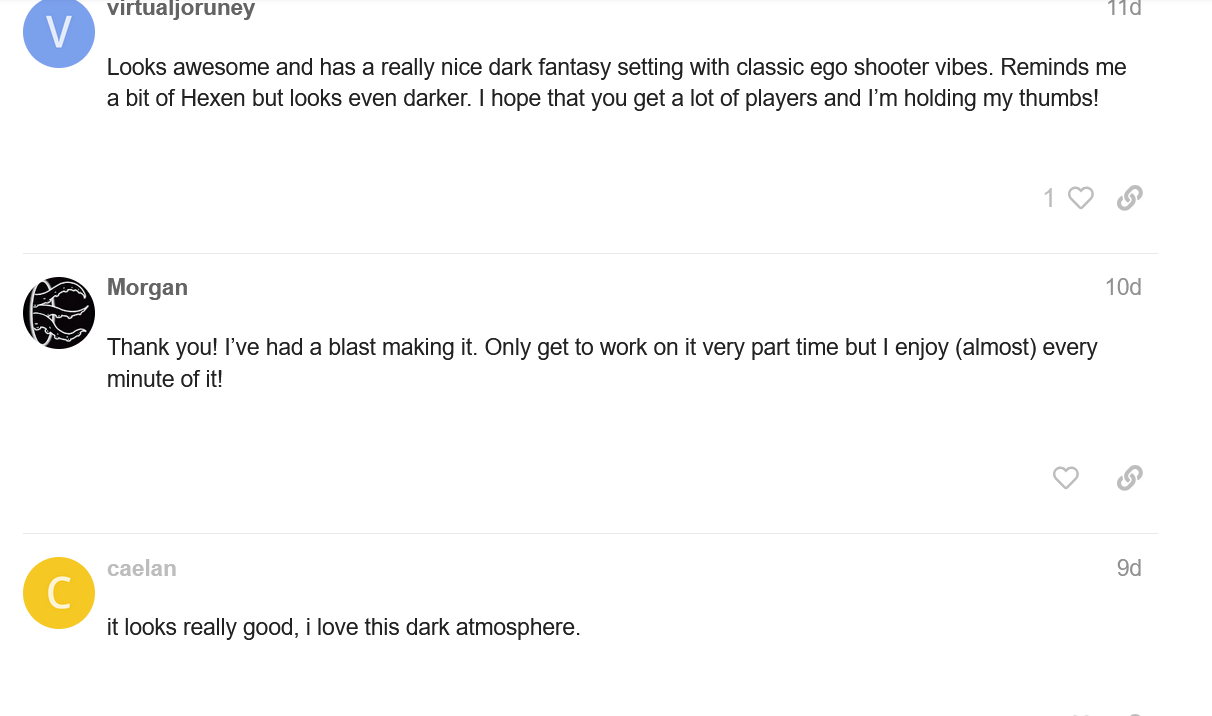The image size is (1212, 716).
Task: Click the 10d post date on Morgan's reply
Action: tap(1123, 287)
